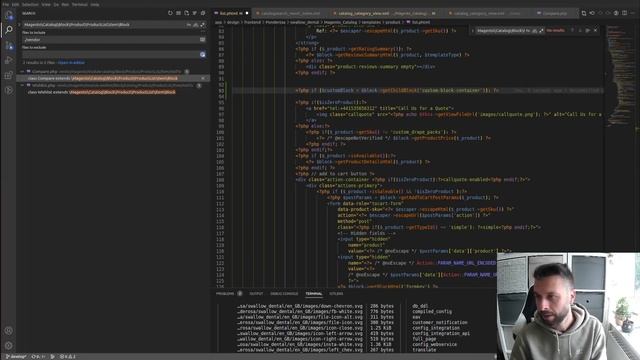Click the Open in editor link

pyautogui.click(x=71, y=63)
